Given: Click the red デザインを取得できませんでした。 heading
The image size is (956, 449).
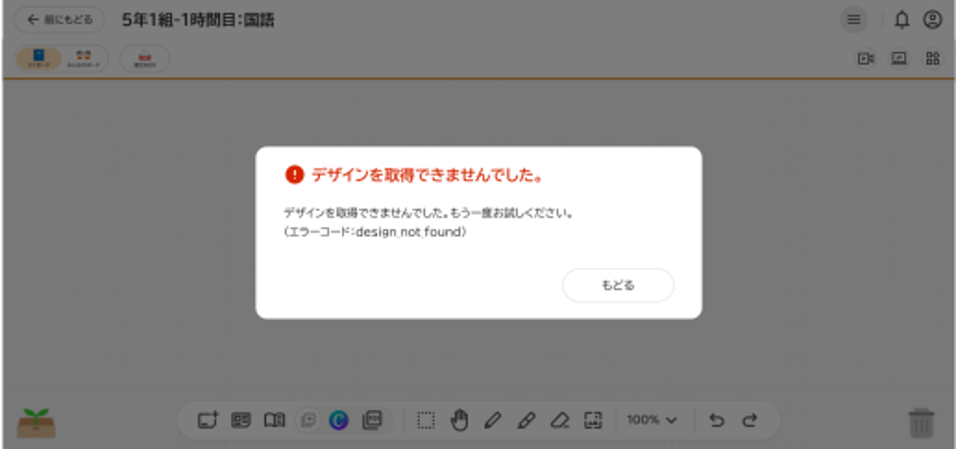Looking at the screenshot, I should (x=427, y=176).
